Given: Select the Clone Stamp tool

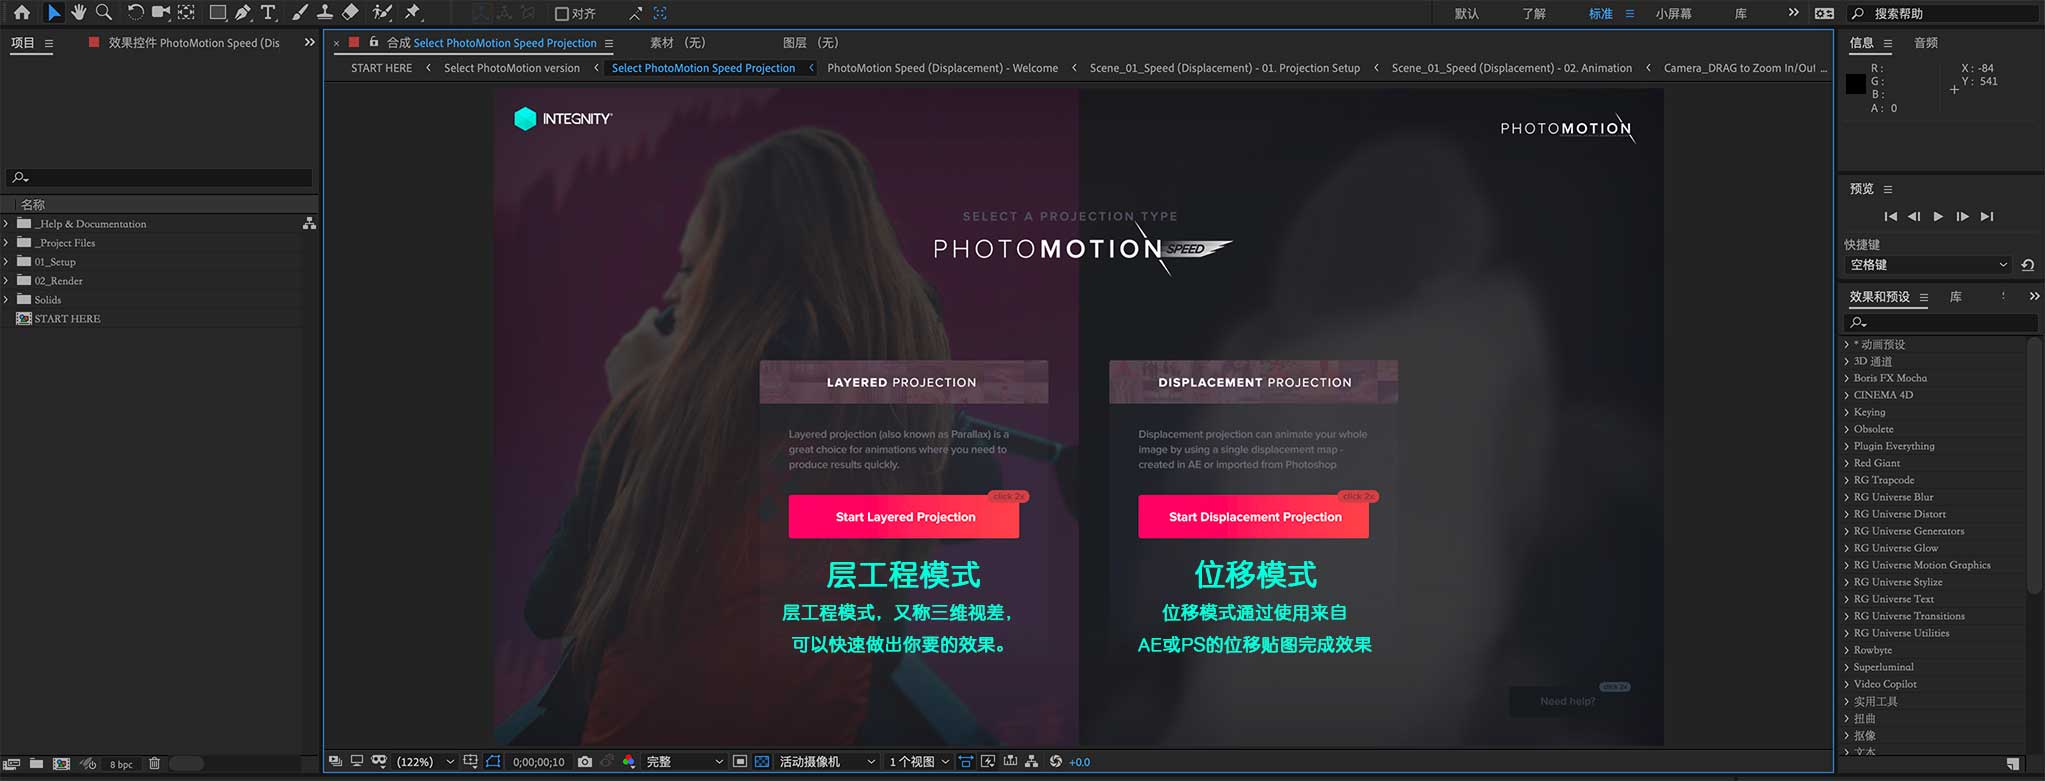Looking at the screenshot, I should pyautogui.click(x=325, y=13).
